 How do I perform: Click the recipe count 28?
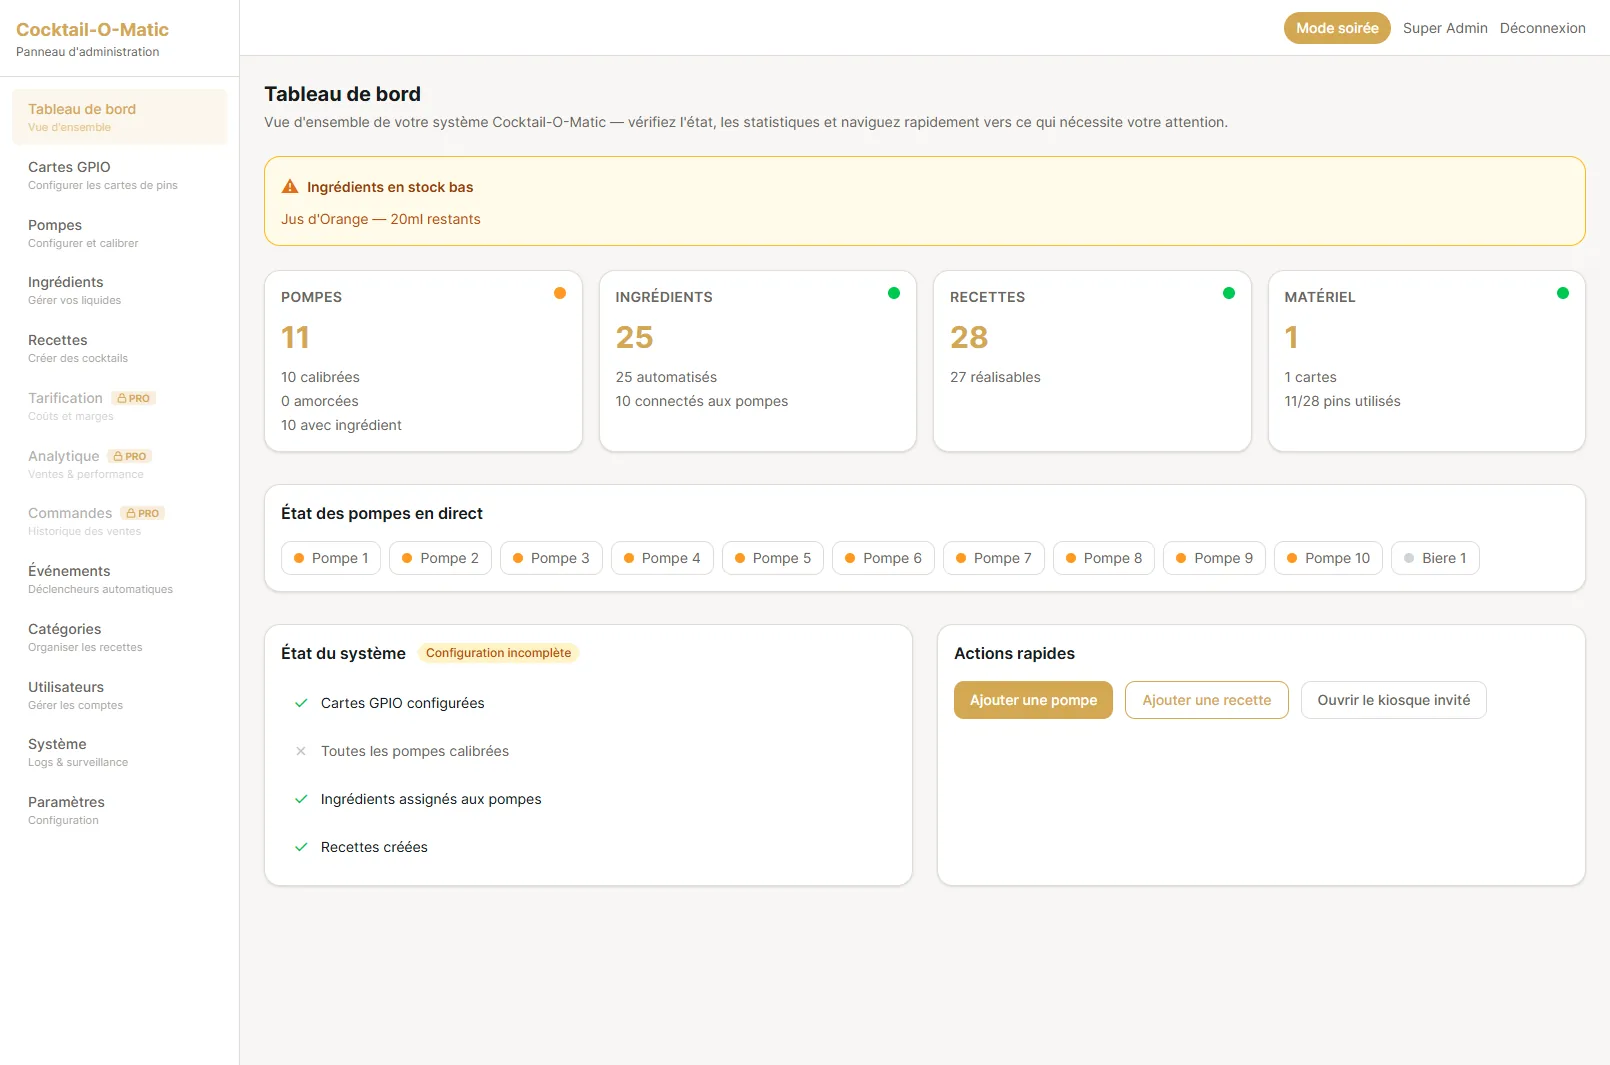coord(969,337)
